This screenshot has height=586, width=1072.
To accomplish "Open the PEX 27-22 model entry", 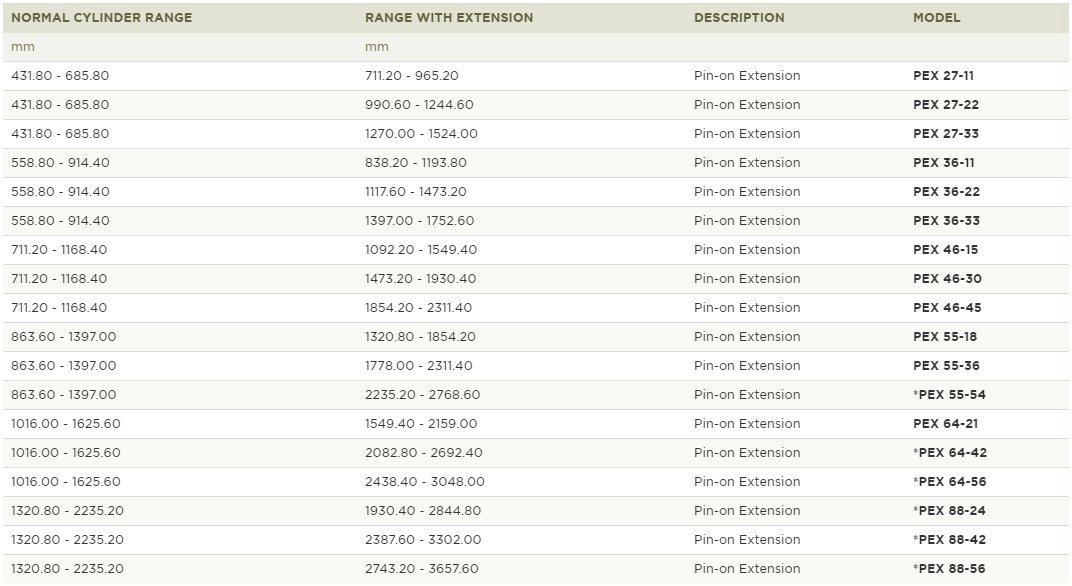I will (x=946, y=105).
